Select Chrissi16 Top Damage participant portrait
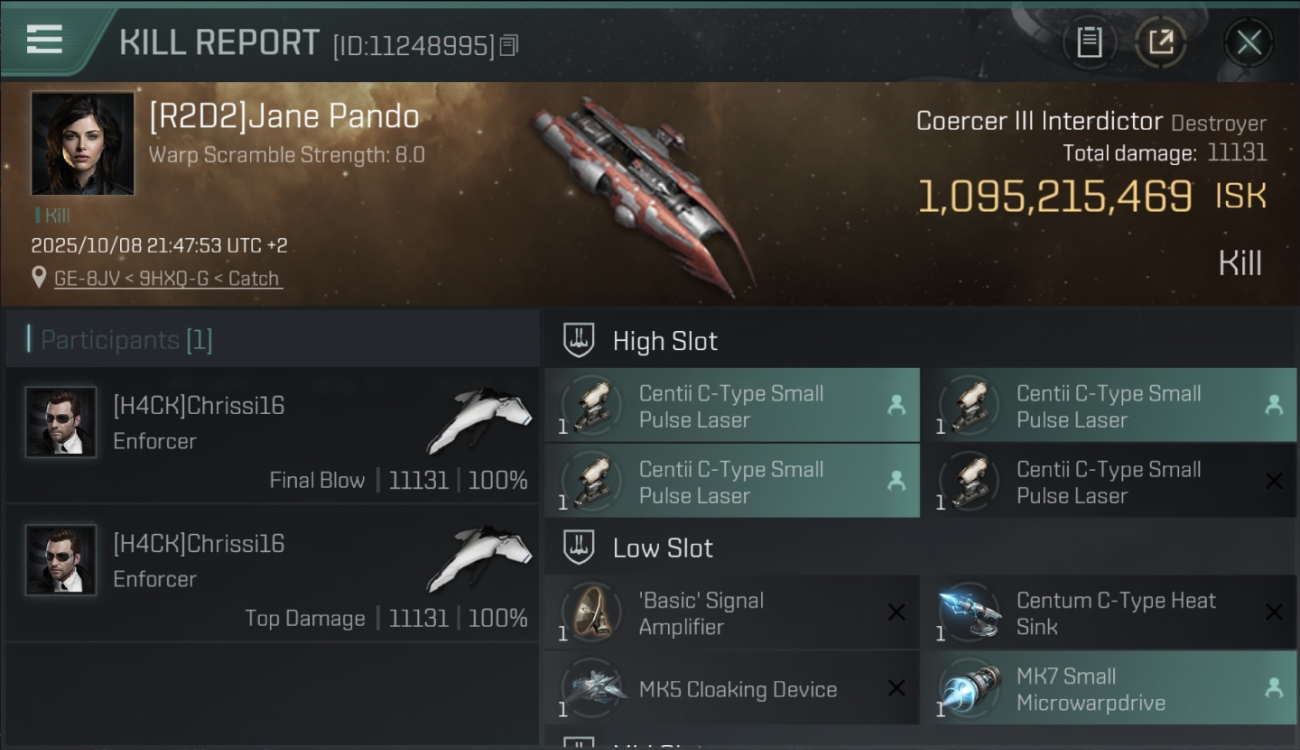This screenshot has height=750, width=1300. click(61, 560)
